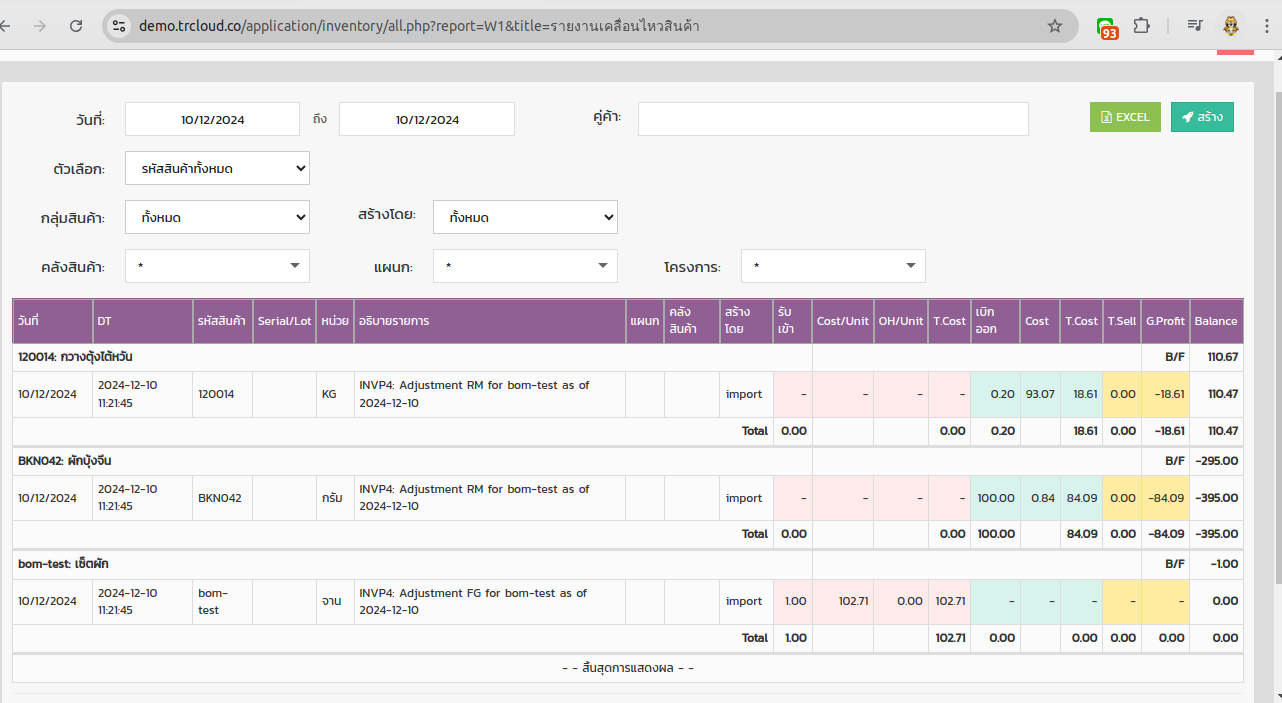
Task: Click the B/F balance value -295.00
Action: pyautogui.click(x=1216, y=461)
